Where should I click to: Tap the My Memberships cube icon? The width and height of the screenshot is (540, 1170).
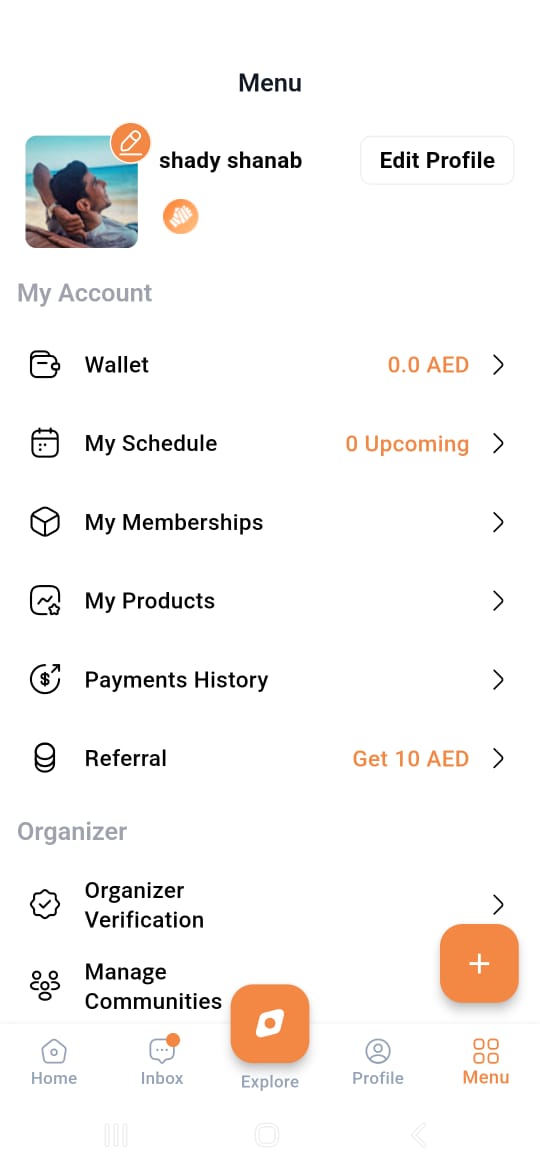click(45, 522)
